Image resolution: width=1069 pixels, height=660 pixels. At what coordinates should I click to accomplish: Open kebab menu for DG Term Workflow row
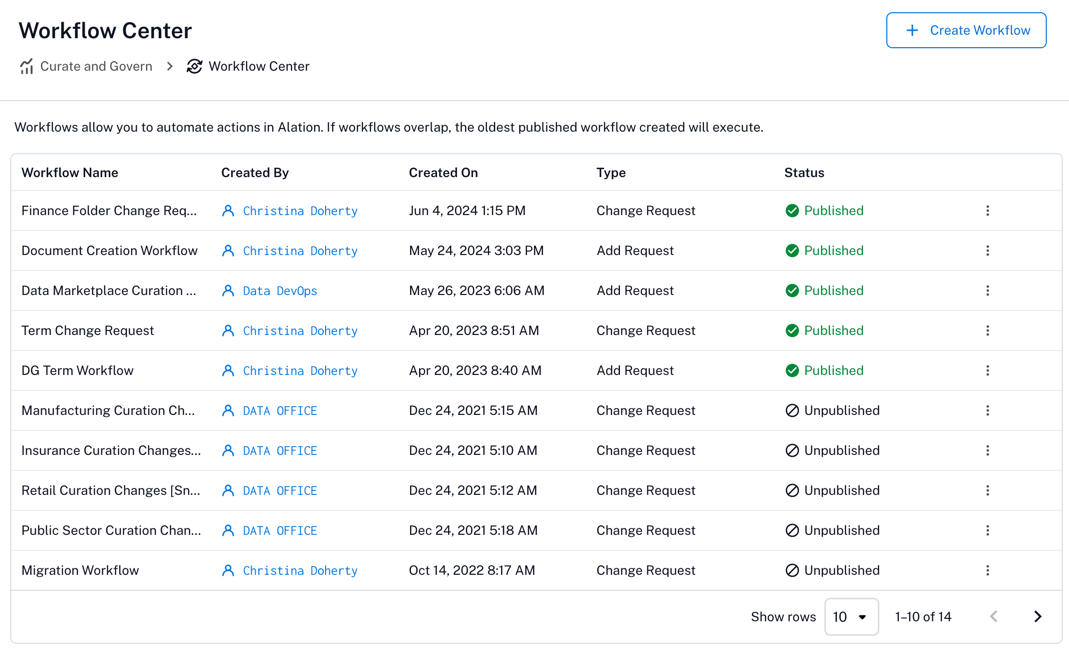(987, 370)
